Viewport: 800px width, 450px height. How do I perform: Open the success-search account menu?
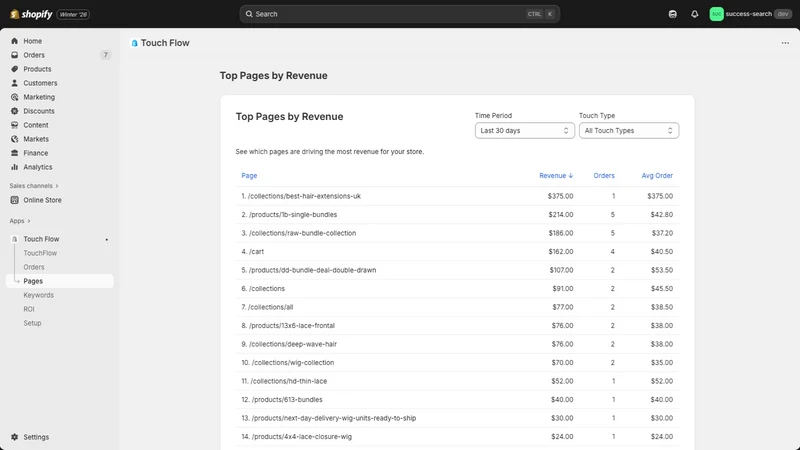(x=750, y=14)
